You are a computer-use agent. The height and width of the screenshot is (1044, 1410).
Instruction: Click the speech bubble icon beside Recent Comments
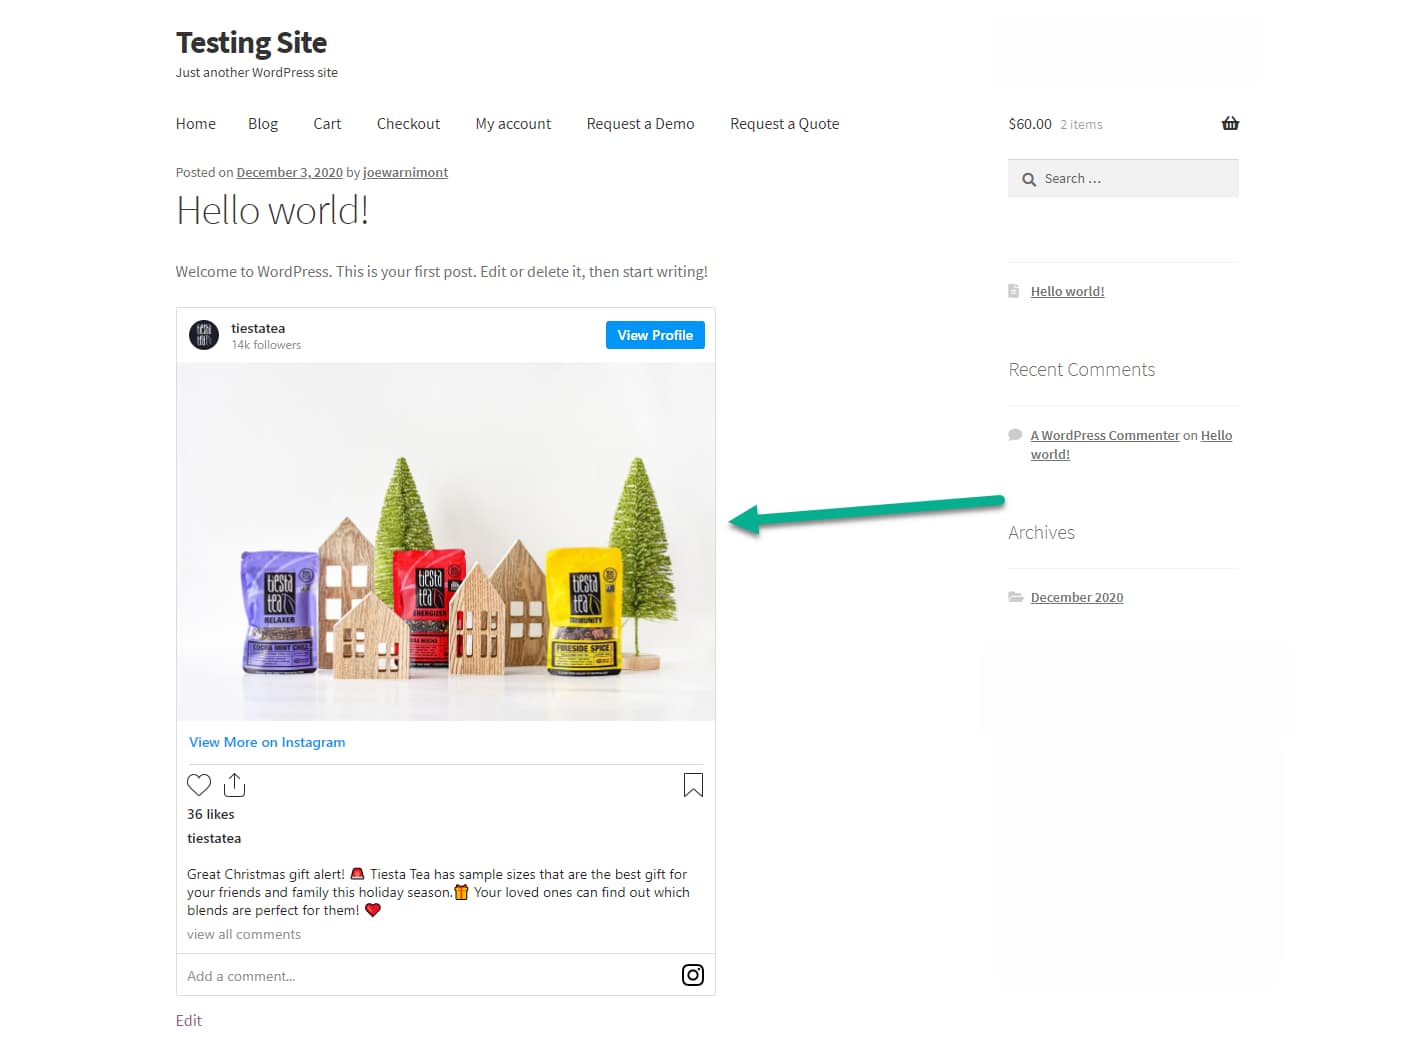click(1014, 434)
